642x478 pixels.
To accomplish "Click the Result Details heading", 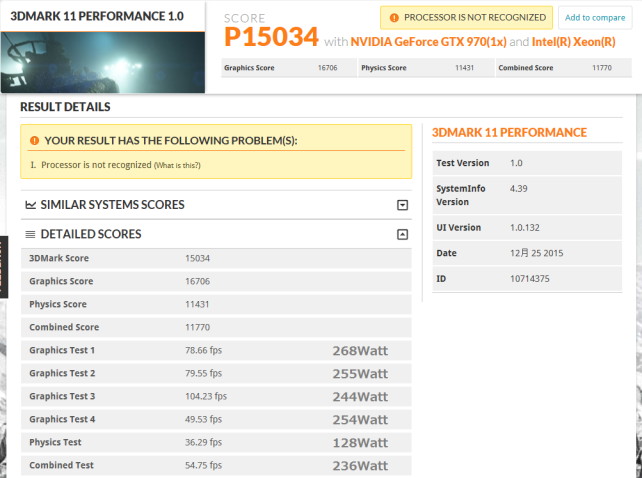I will coord(65,107).
